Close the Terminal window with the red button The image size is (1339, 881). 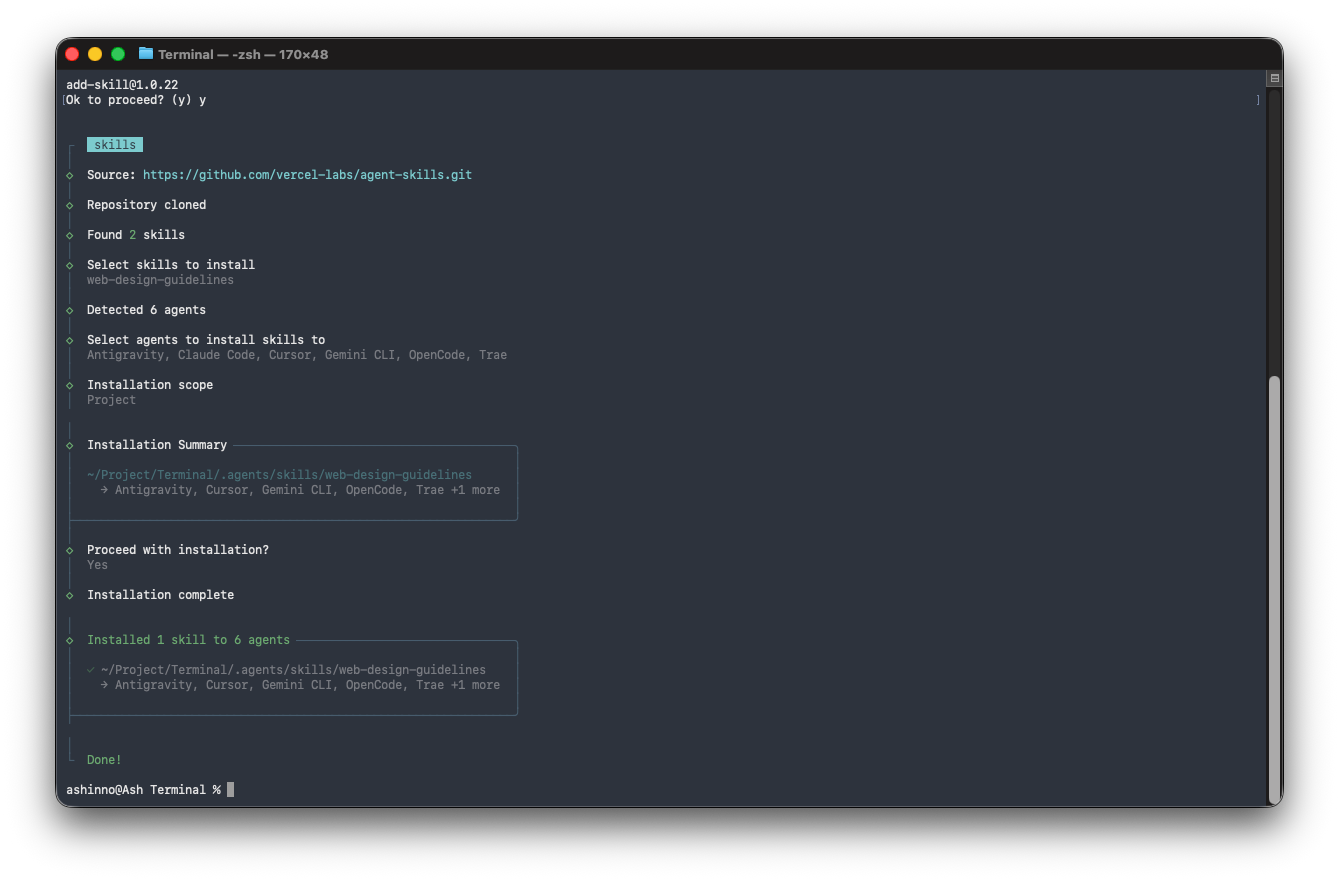pyautogui.click(x=72, y=54)
